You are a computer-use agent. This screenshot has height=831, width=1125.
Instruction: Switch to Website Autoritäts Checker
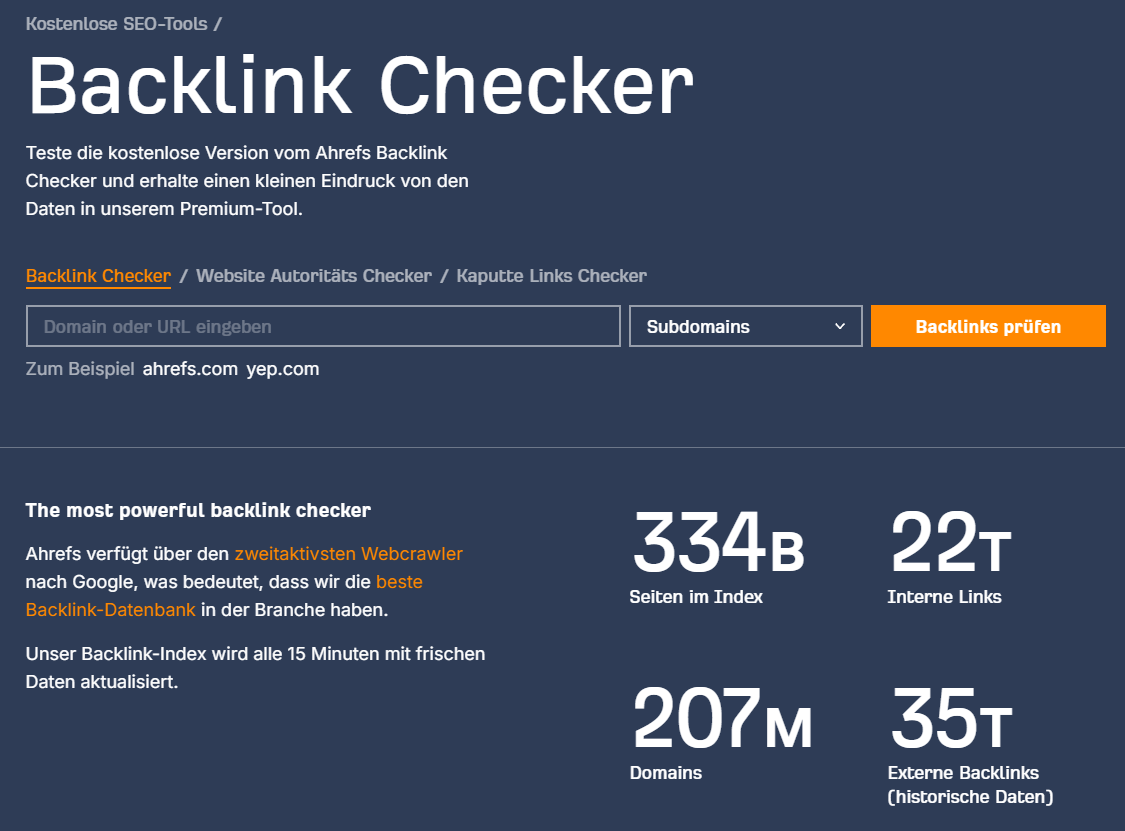[x=312, y=275]
